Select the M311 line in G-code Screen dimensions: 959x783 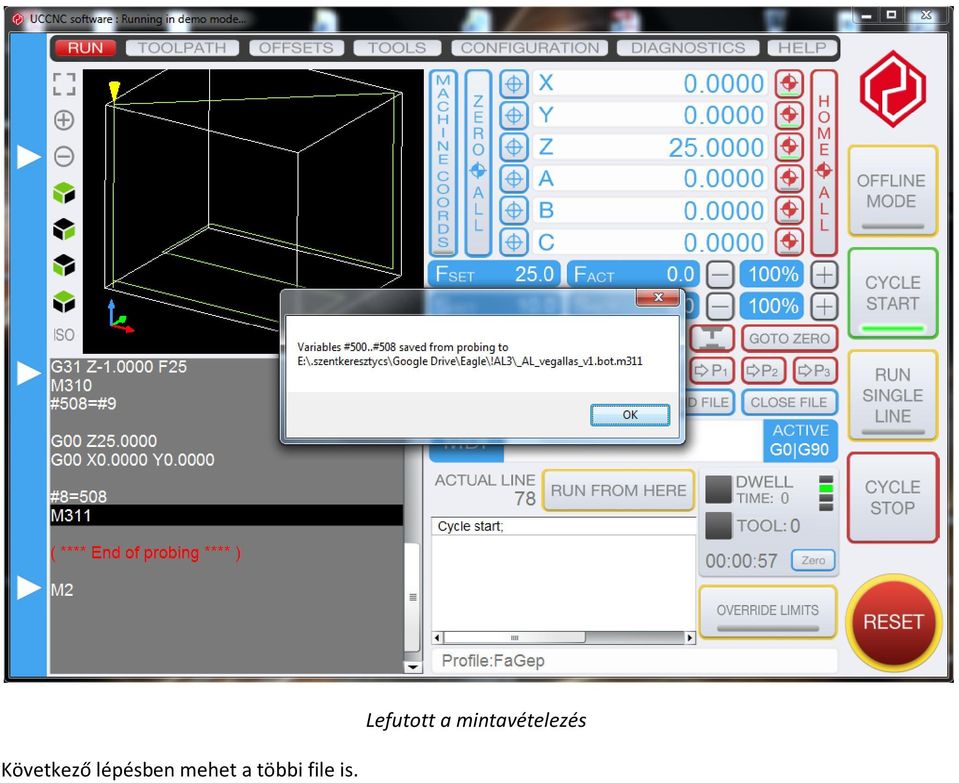pos(226,516)
